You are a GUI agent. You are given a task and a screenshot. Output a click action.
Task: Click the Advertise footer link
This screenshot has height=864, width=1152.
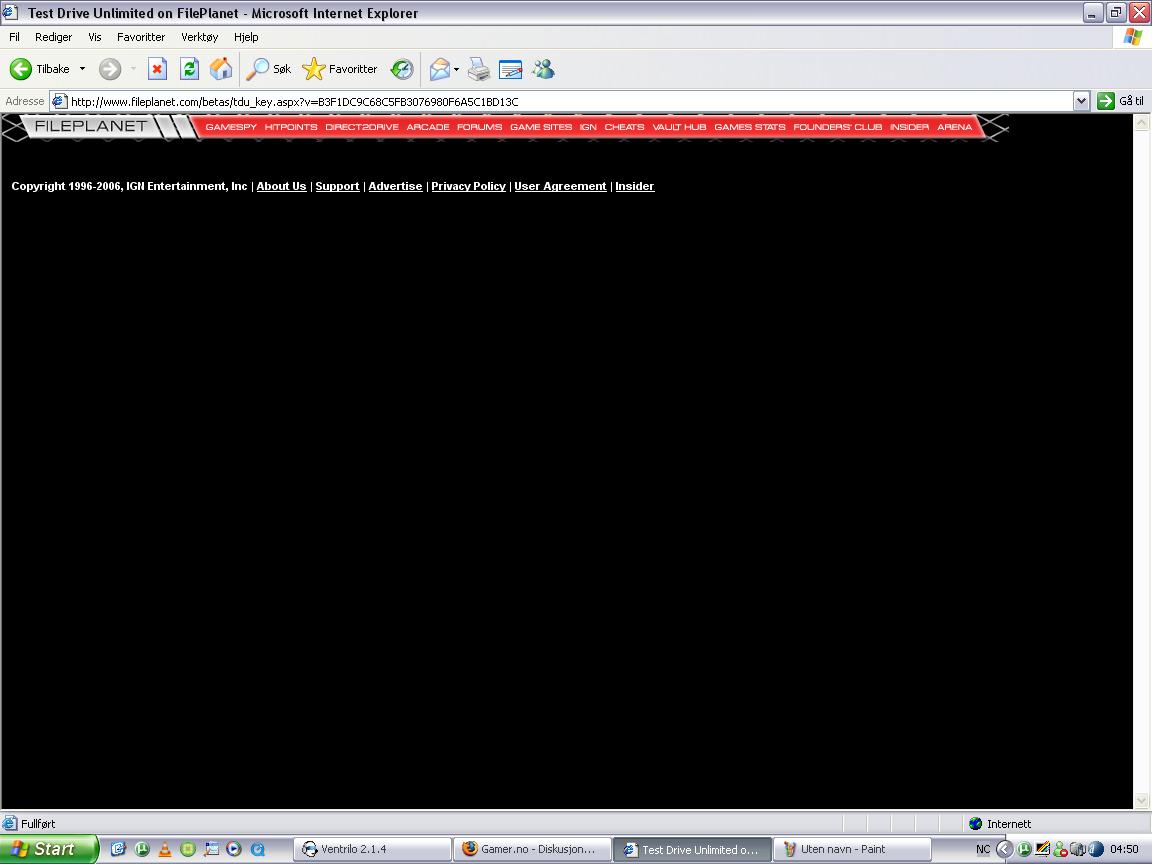click(395, 187)
